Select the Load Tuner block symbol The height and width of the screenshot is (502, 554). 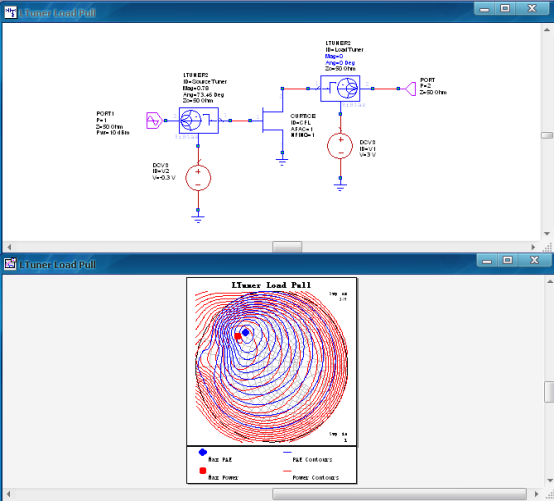click(x=340, y=88)
